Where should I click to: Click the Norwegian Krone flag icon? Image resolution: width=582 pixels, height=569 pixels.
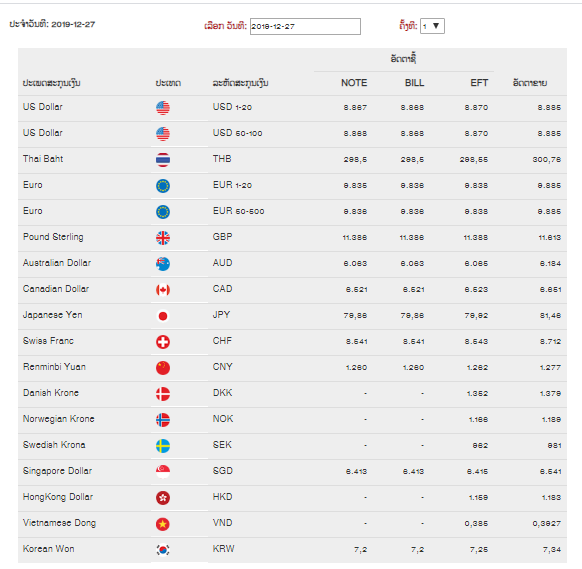coord(163,420)
